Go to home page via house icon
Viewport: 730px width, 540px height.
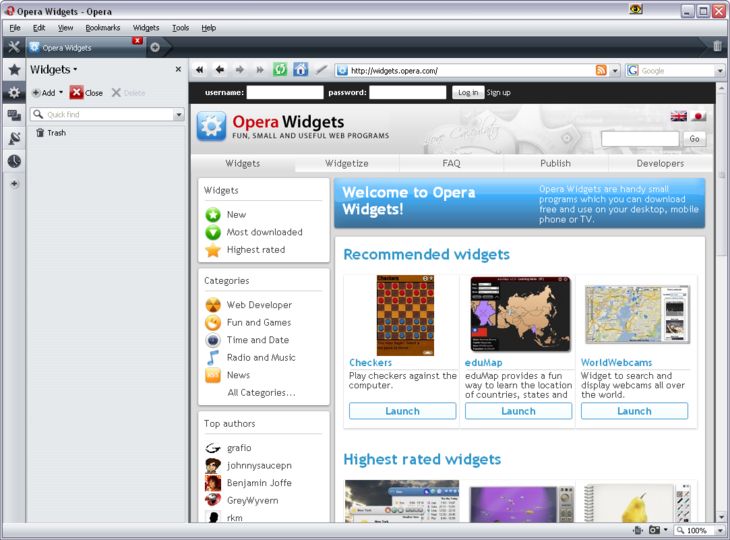300,70
